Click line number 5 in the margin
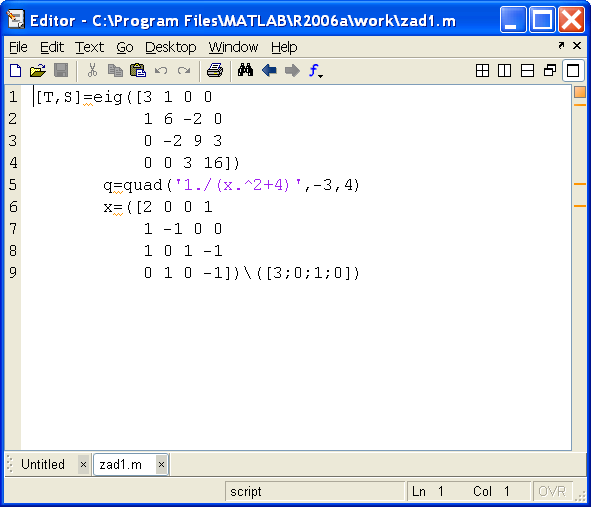 [x=13, y=185]
